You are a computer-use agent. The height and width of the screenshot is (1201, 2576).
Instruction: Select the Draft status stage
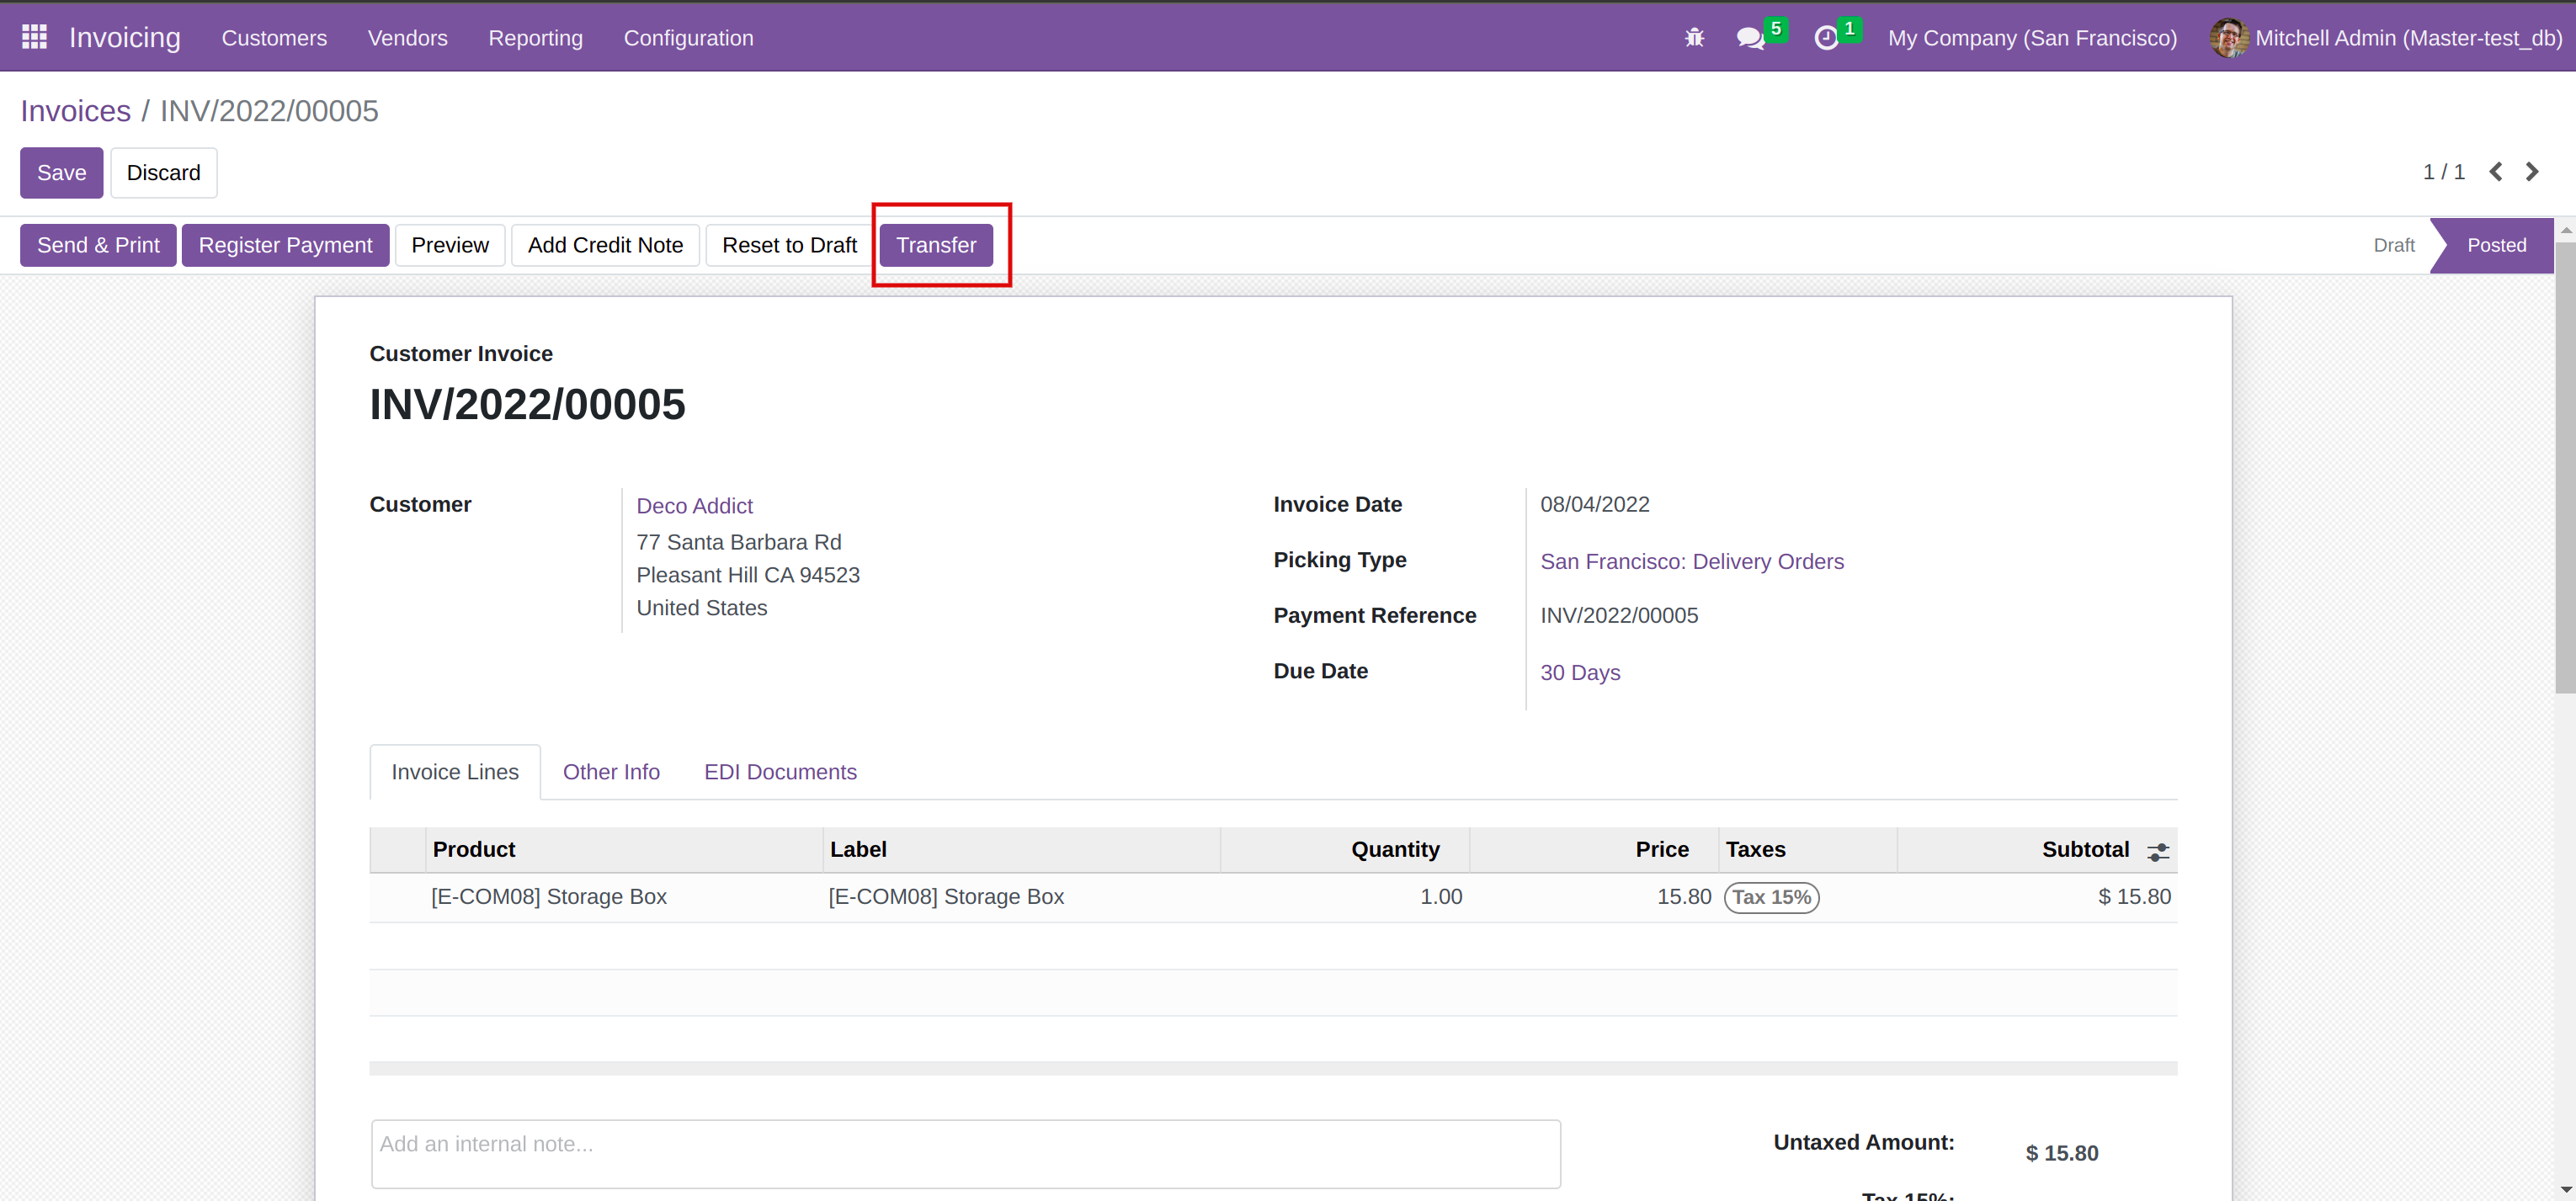(2393, 245)
